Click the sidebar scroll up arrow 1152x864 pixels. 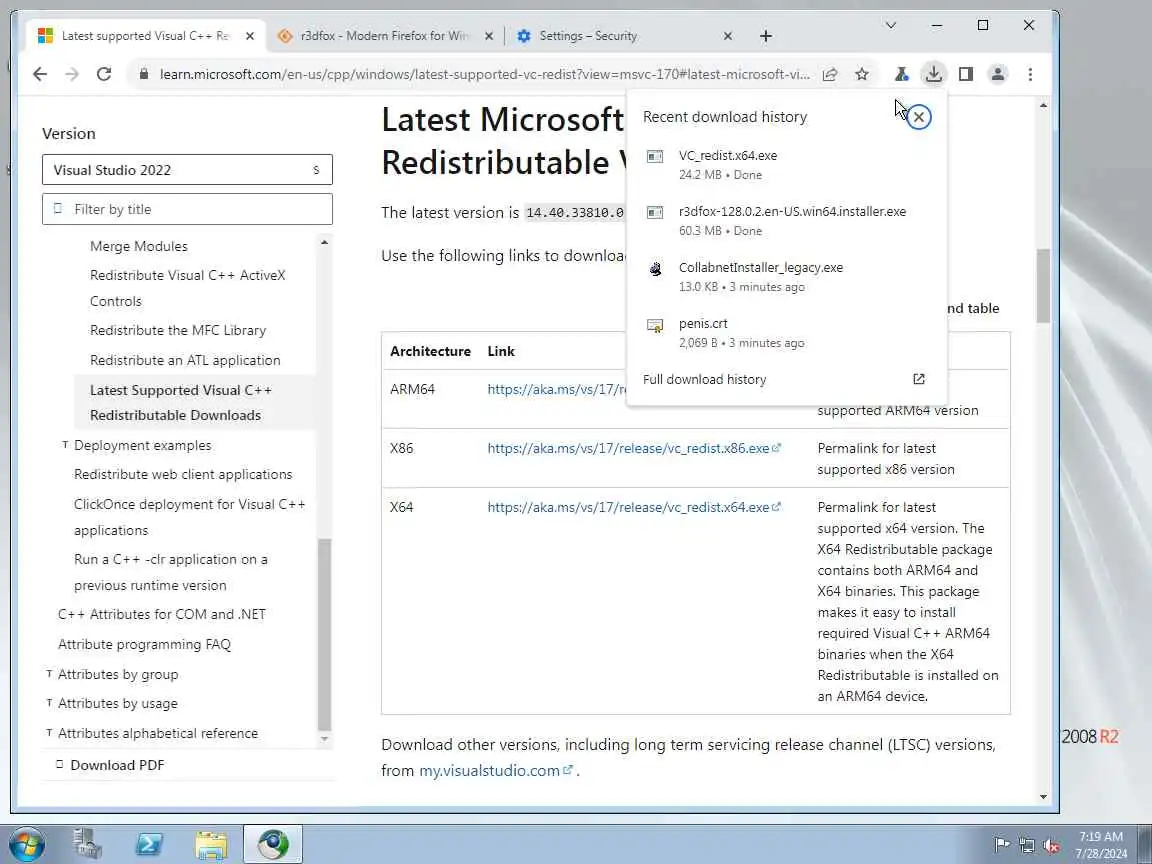click(x=324, y=242)
